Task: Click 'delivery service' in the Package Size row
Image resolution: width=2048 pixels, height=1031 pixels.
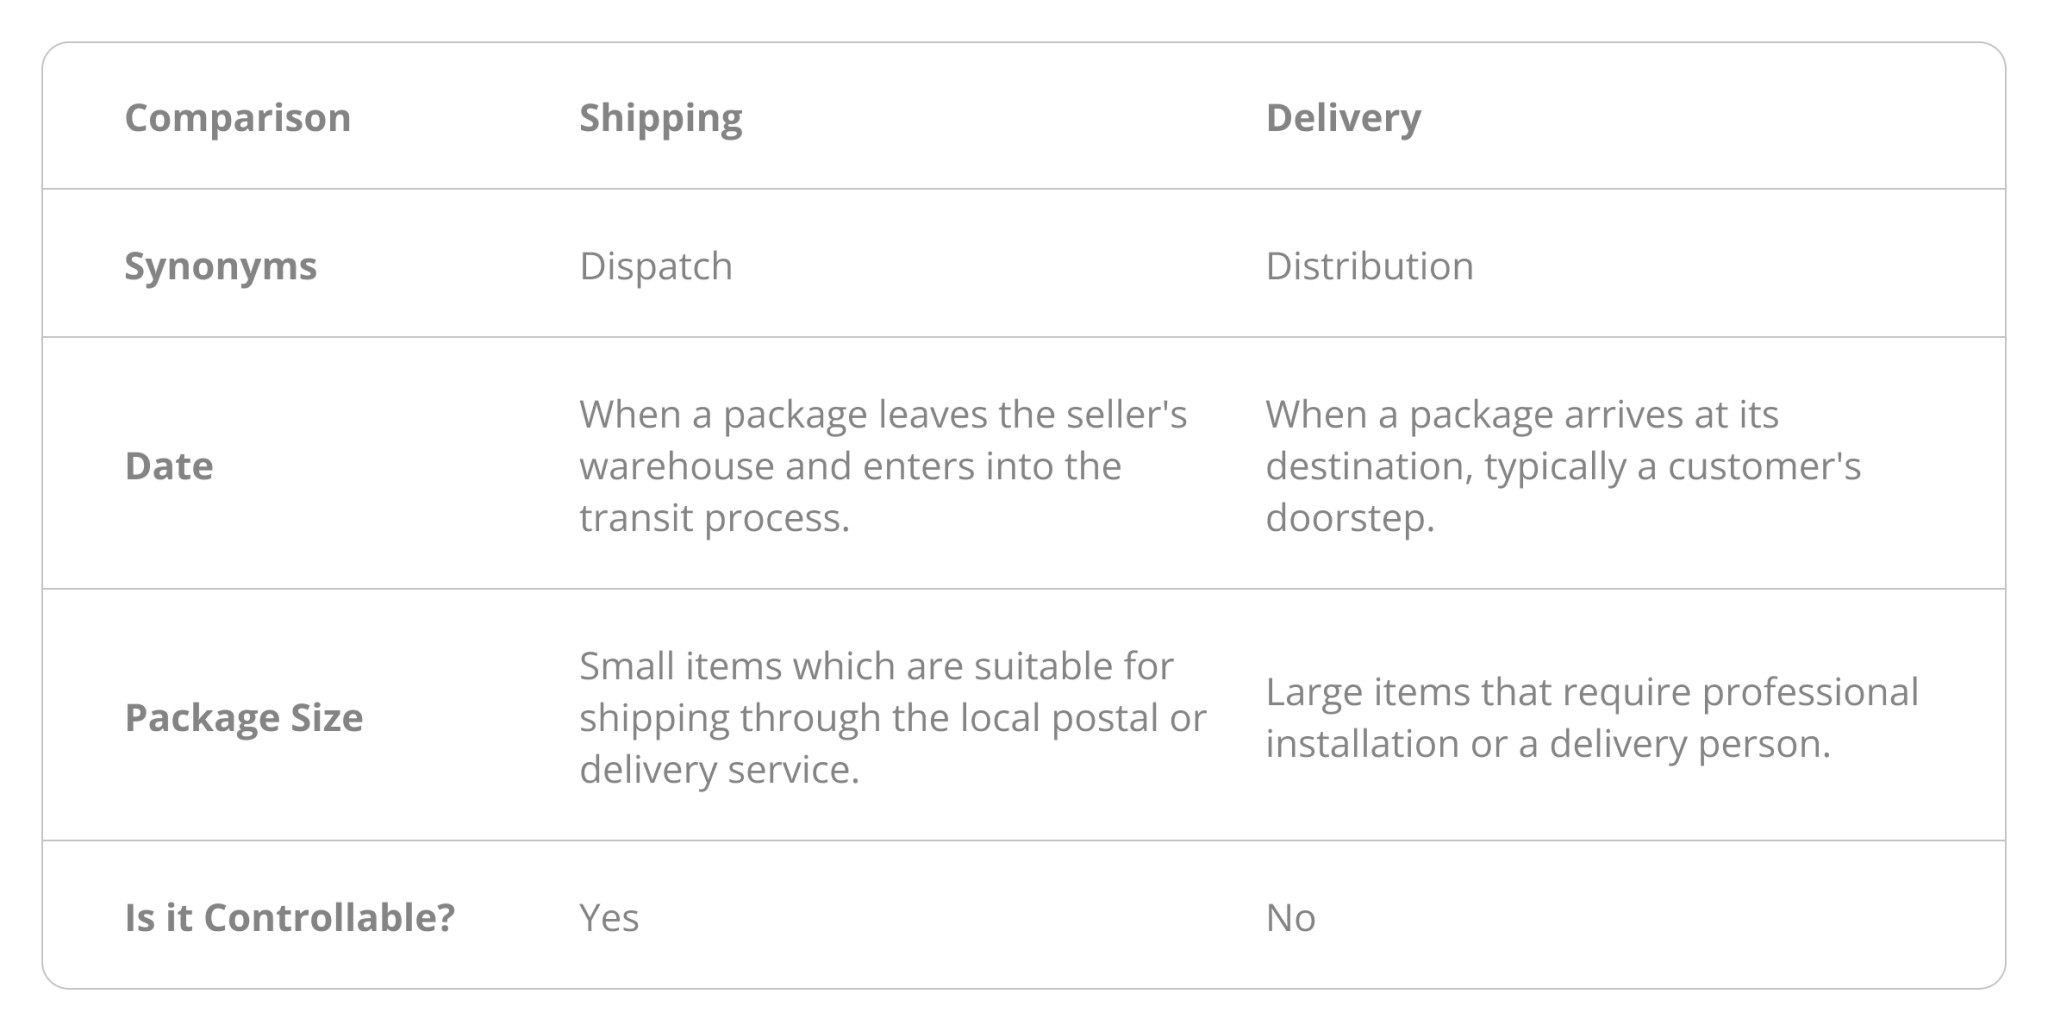Action: [717, 770]
